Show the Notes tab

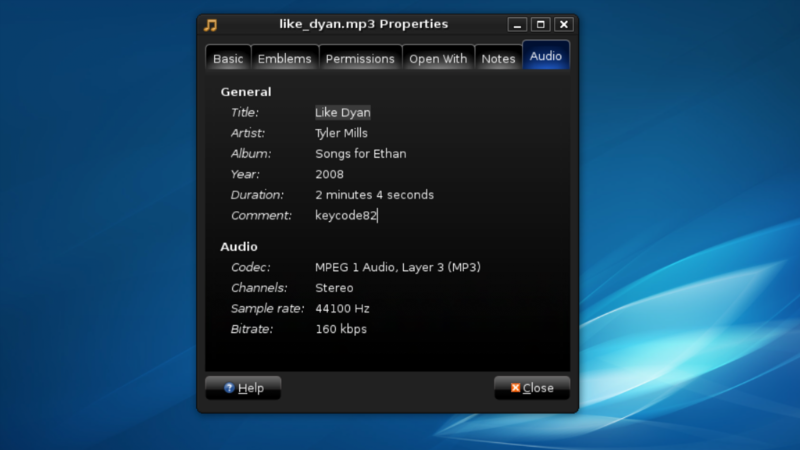(x=498, y=59)
